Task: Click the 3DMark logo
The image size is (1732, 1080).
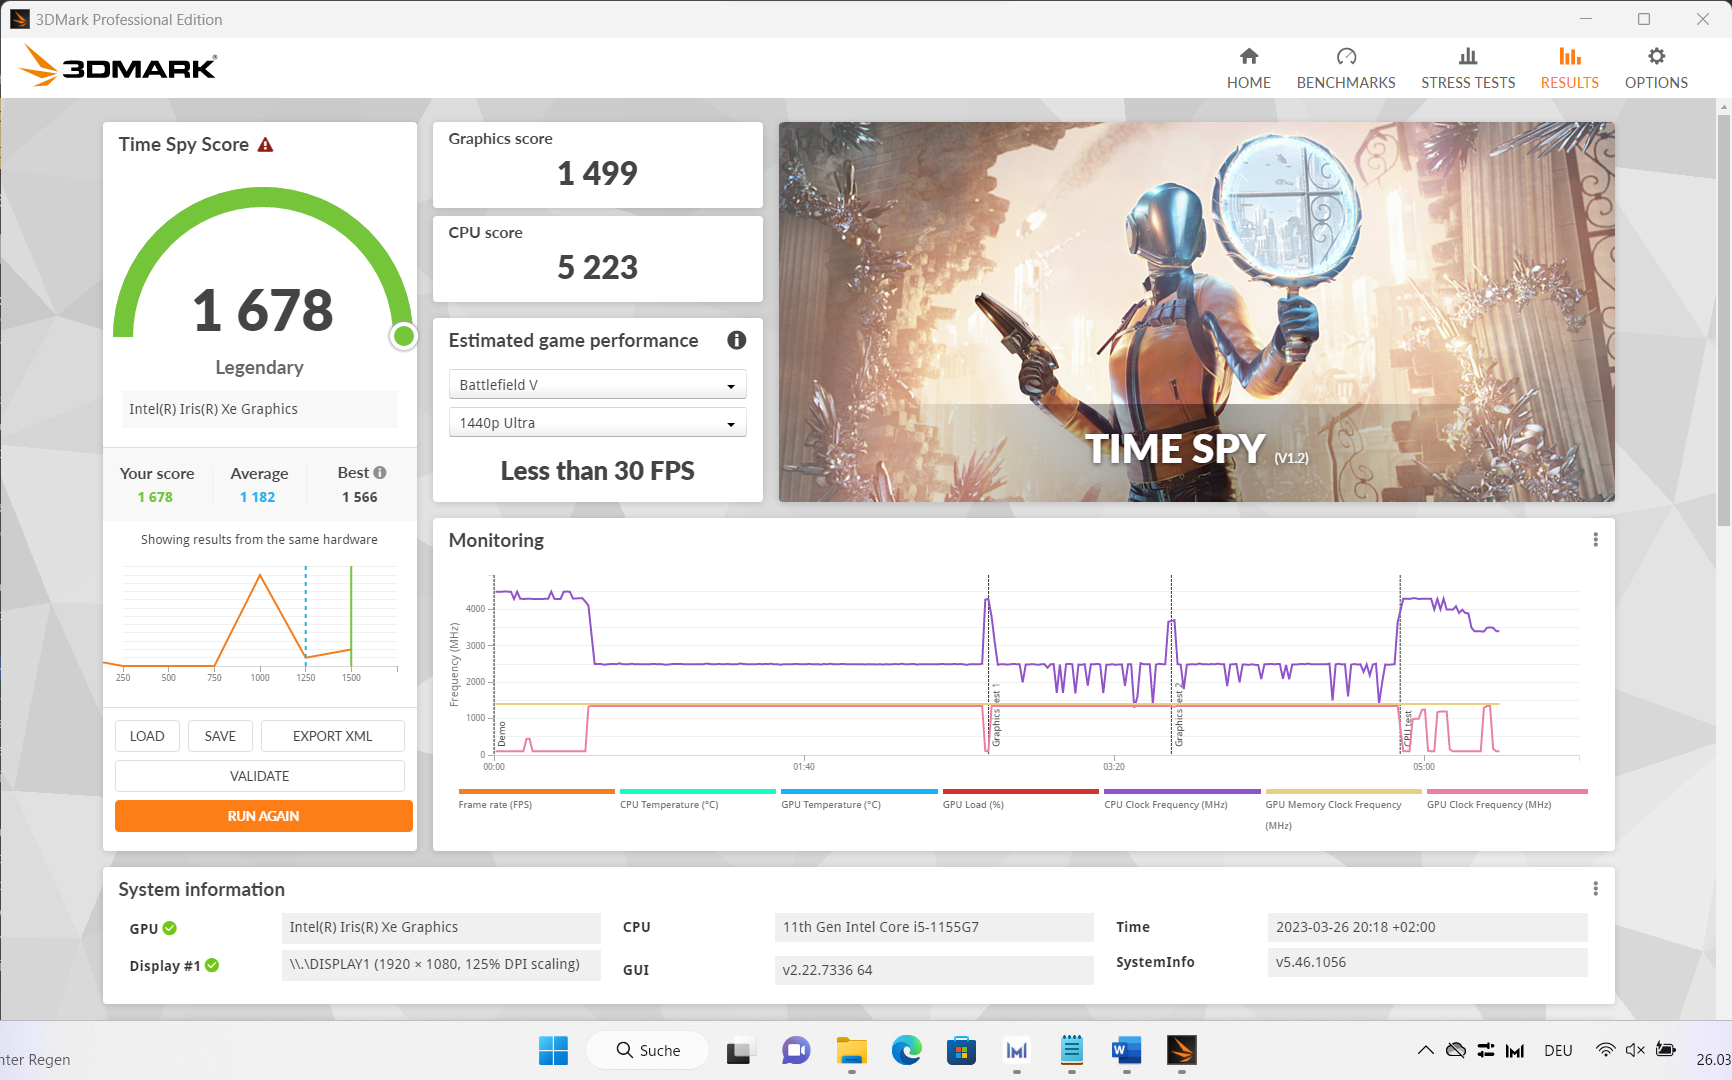Action: (118, 66)
